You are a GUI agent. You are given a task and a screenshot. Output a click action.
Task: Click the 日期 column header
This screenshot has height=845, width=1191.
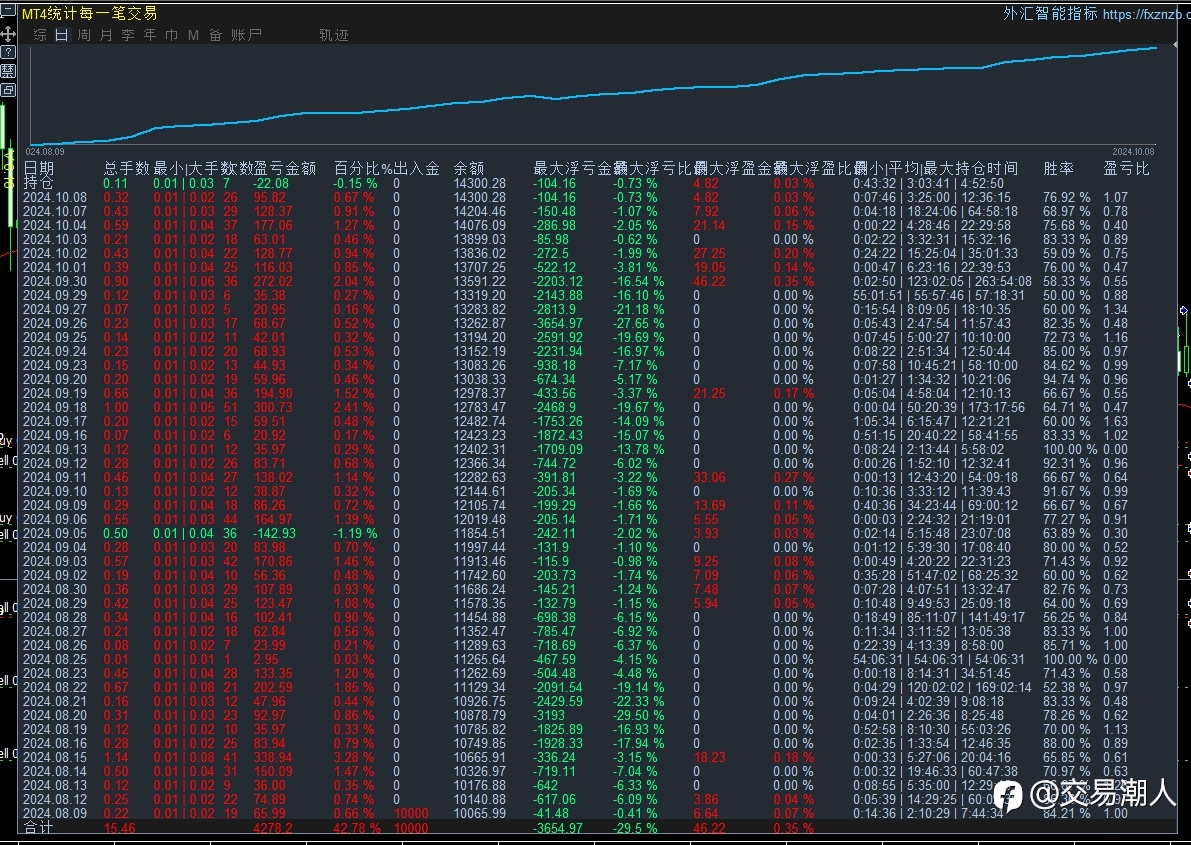point(39,168)
